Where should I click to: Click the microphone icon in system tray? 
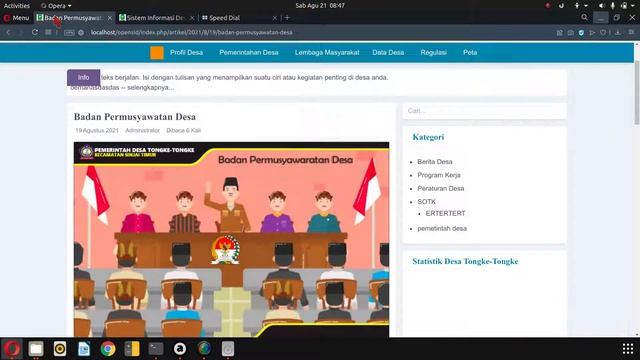point(613,6)
